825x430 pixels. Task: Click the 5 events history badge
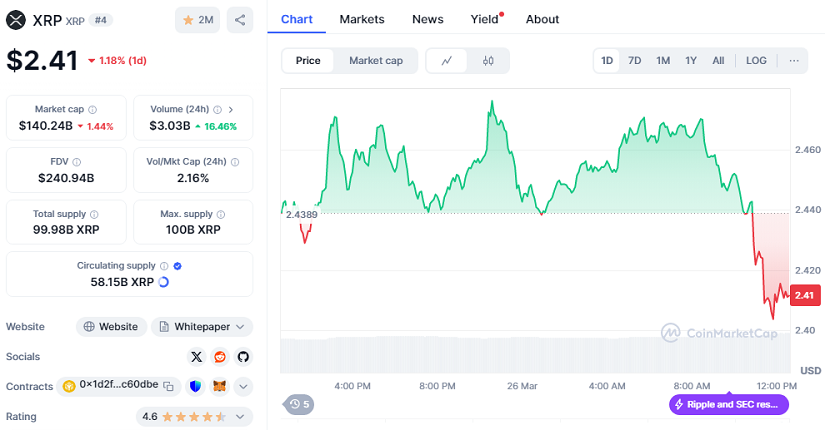point(299,404)
